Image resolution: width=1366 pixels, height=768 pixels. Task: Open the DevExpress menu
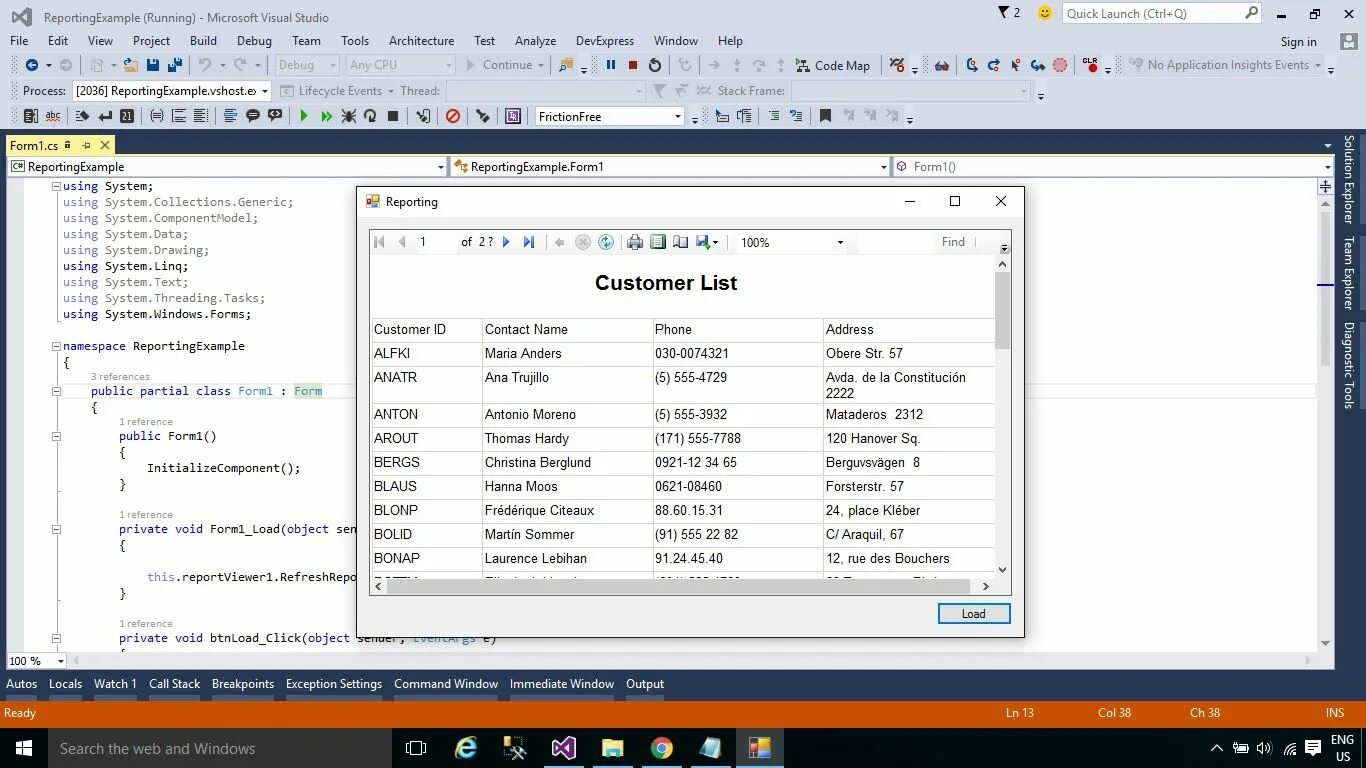coord(605,41)
